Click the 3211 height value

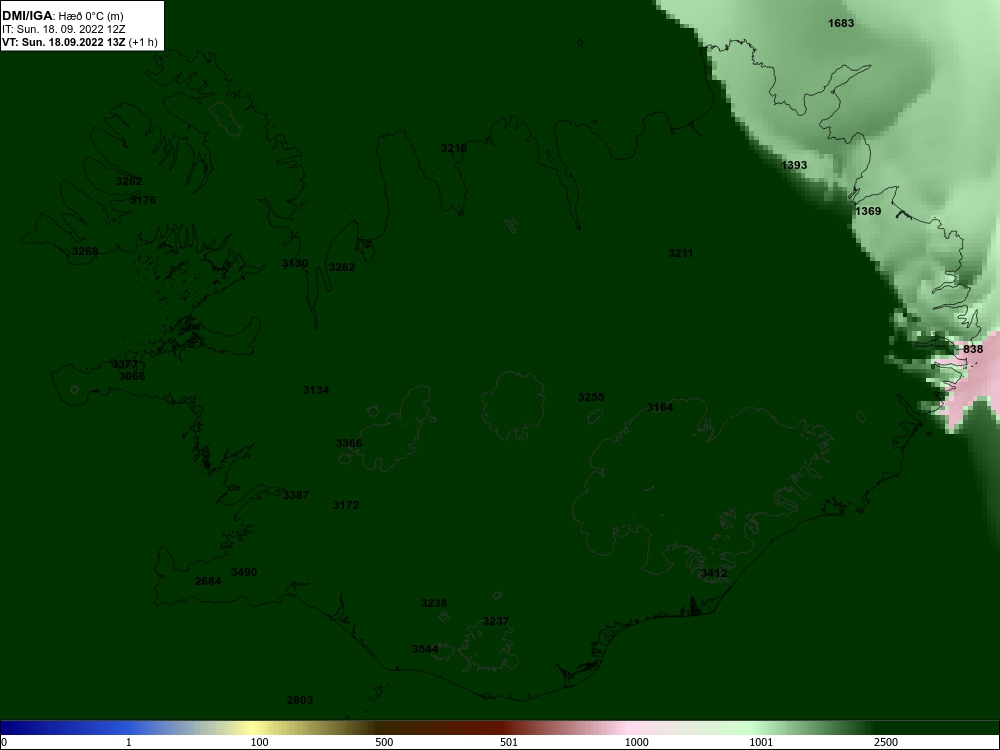tap(680, 253)
